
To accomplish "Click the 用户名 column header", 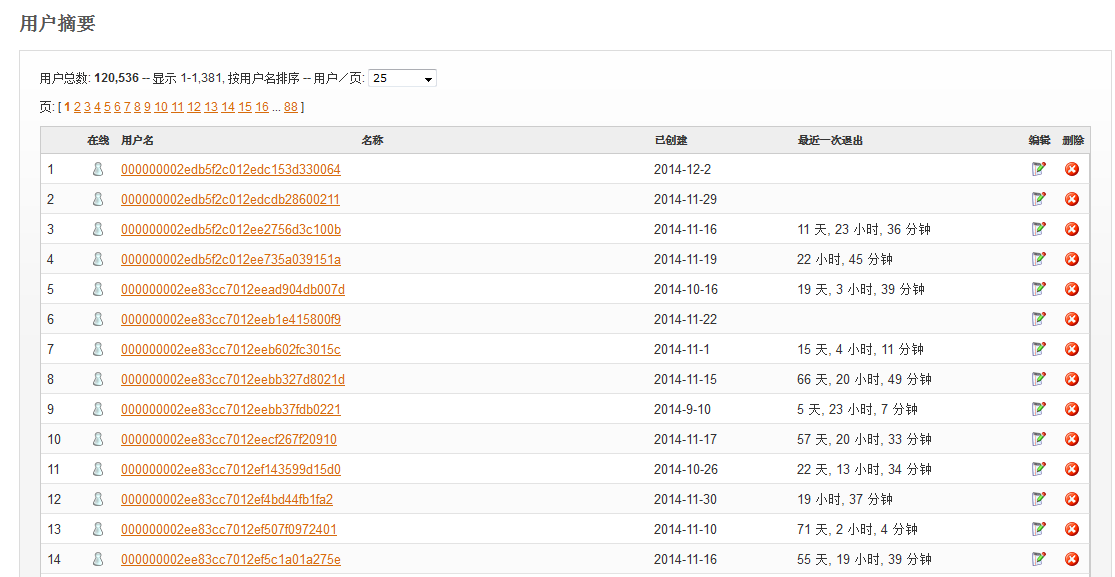I will [x=137, y=140].
